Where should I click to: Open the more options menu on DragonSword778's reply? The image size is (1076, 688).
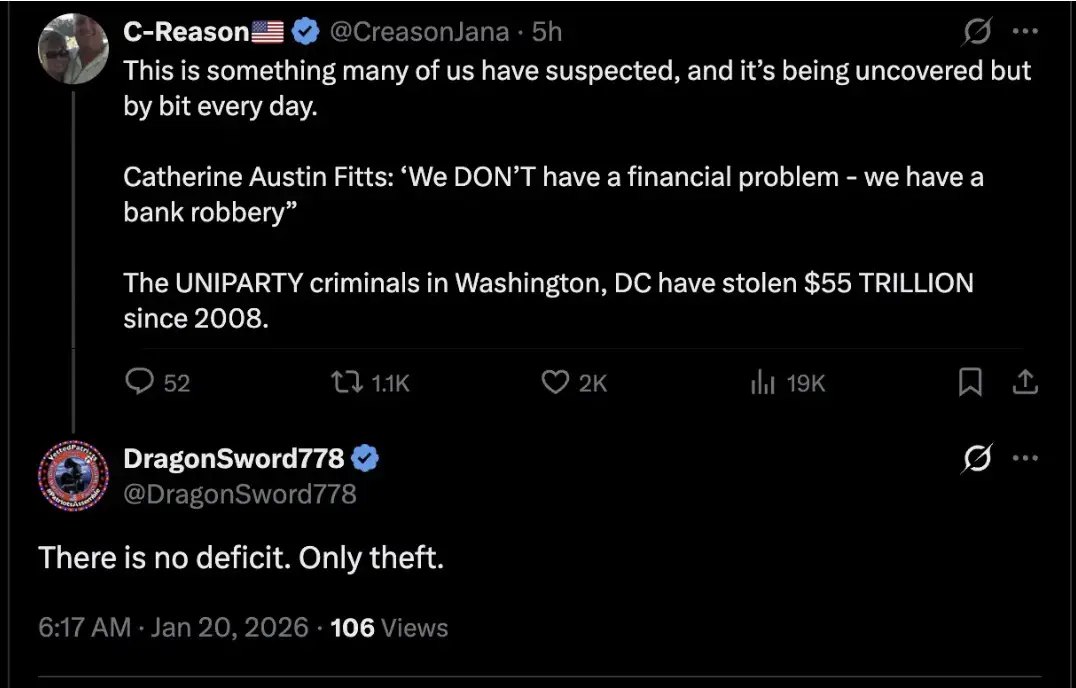point(1025,459)
